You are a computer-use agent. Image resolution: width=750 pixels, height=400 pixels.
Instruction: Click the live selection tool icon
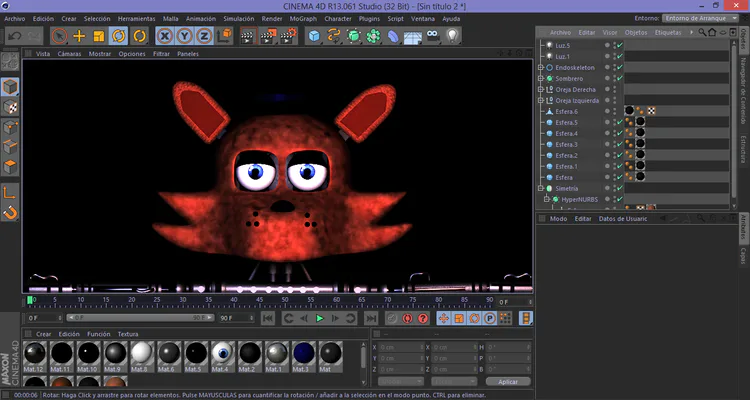(59, 36)
